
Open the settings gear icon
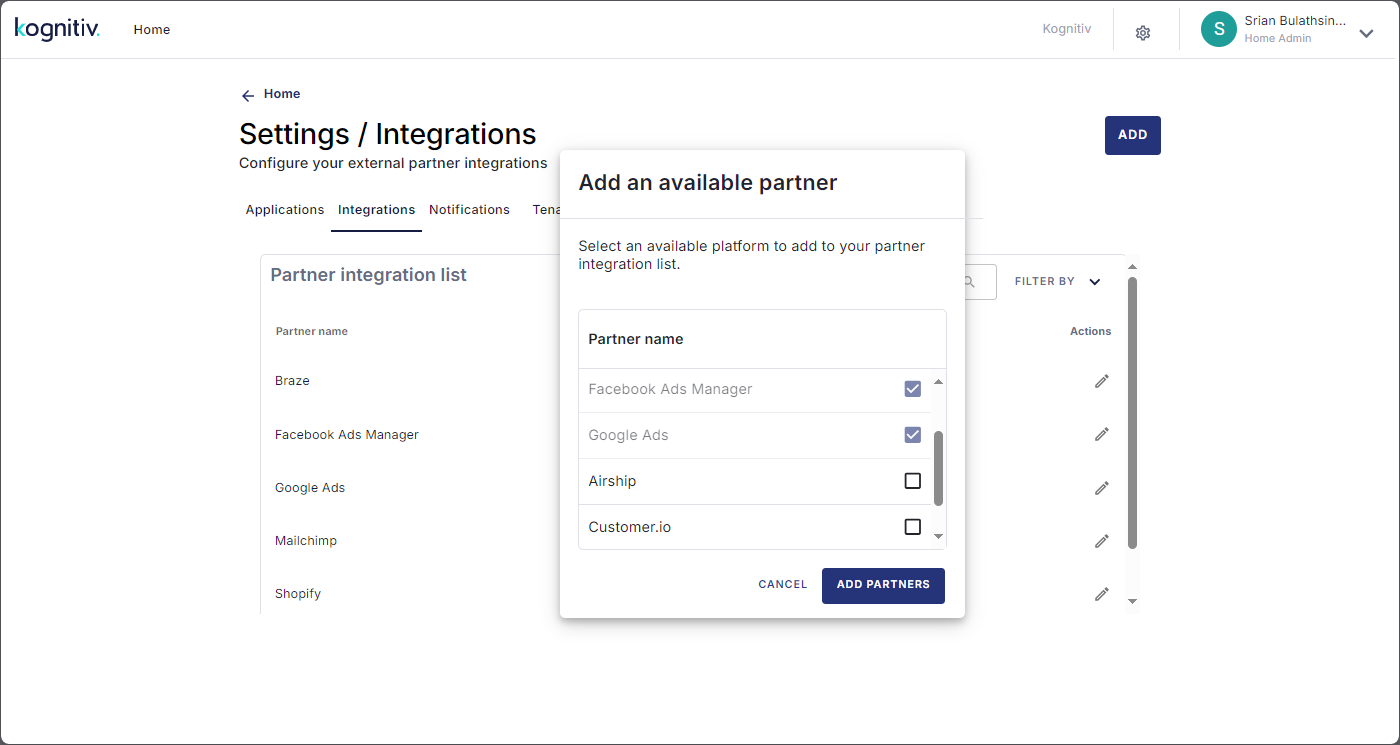(x=1143, y=33)
